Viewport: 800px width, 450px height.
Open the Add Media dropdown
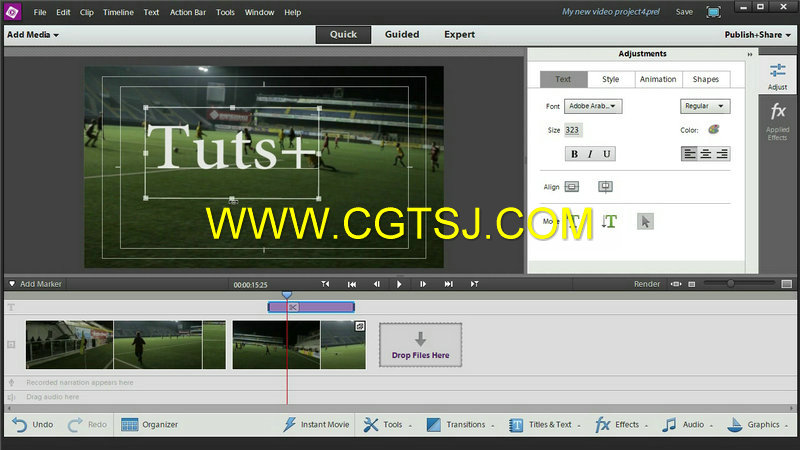click(x=33, y=35)
